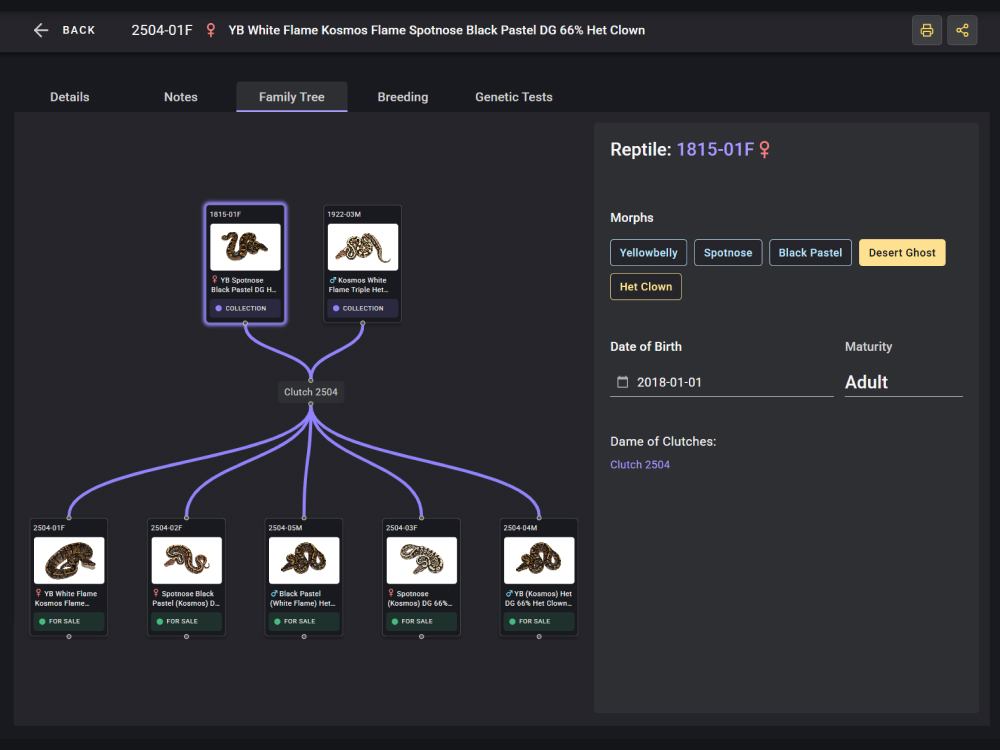Expand descendants below card 2504-05M
The image size is (1000, 750).
(x=304, y=636)
